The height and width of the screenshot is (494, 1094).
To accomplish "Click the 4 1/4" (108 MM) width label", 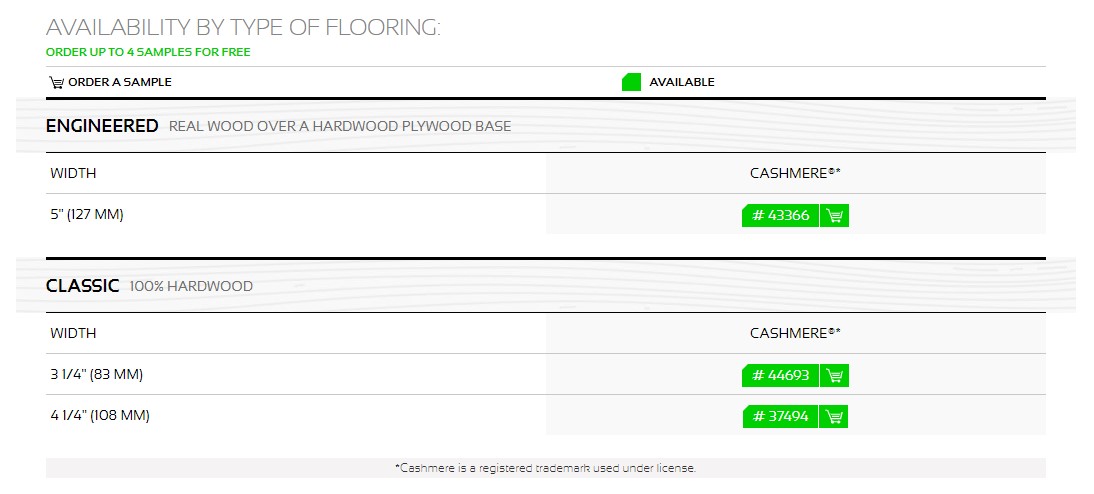I will (100, 416).
